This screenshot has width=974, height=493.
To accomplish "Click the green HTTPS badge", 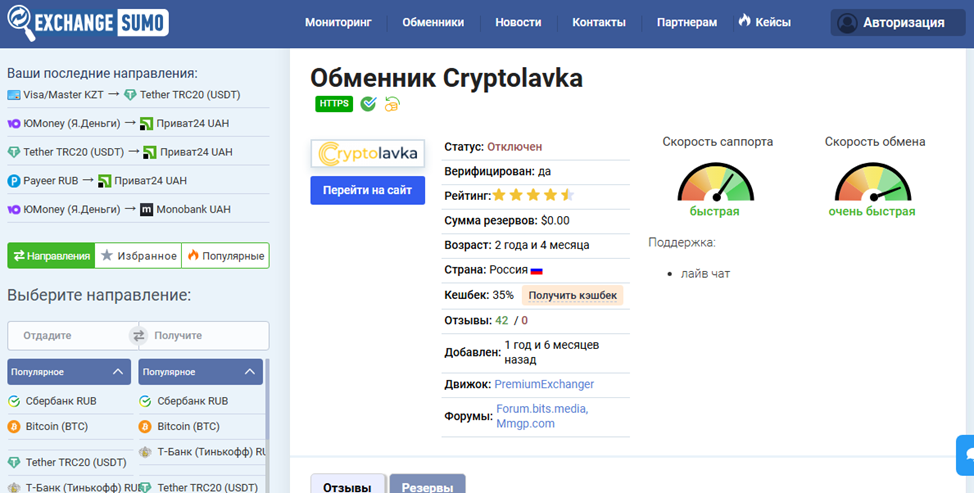I will pyautogui.click(x=334, y=104).
